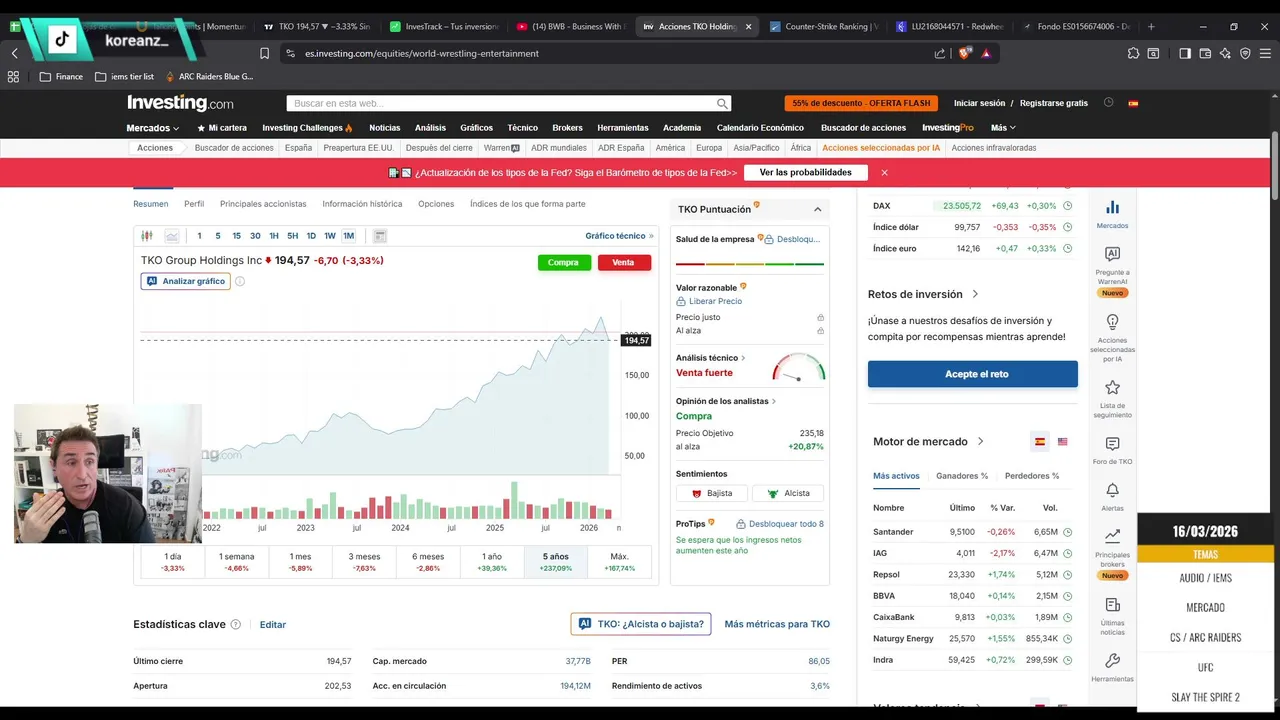
Task: Set chart interval to 5H
Action: coord(292,236)
